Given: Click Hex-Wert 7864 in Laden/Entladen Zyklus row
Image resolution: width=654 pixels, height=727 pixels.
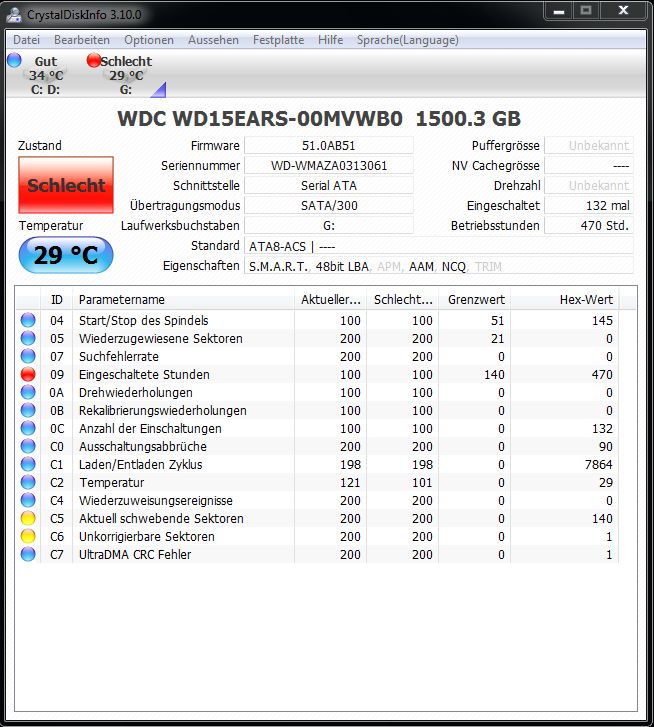Looking at the screenshot, I should coord(598,465).
